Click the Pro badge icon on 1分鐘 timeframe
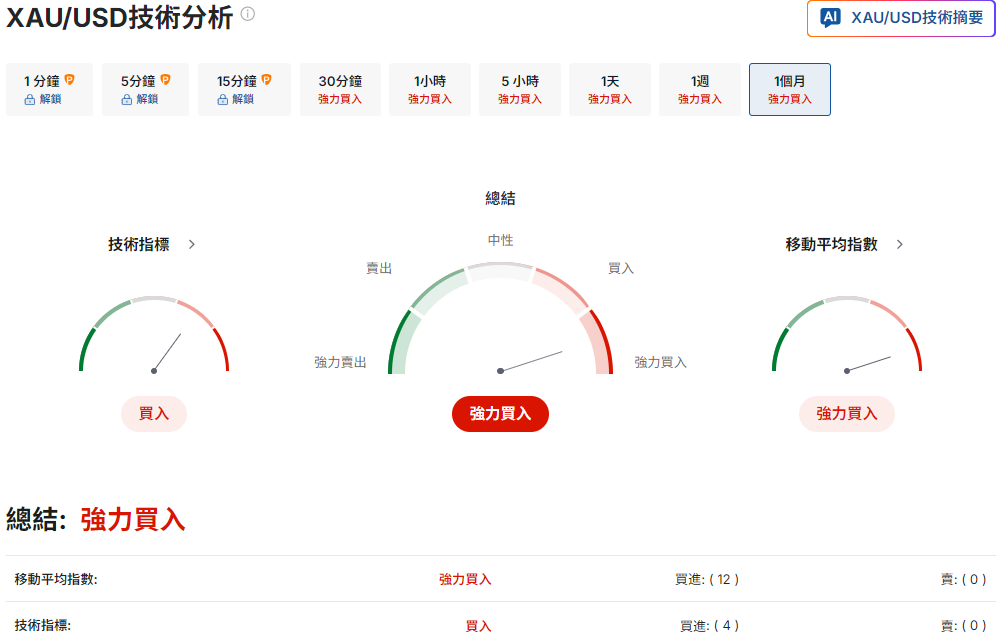The width and height of the screenshot is (1000, 639). coord(70,78)
